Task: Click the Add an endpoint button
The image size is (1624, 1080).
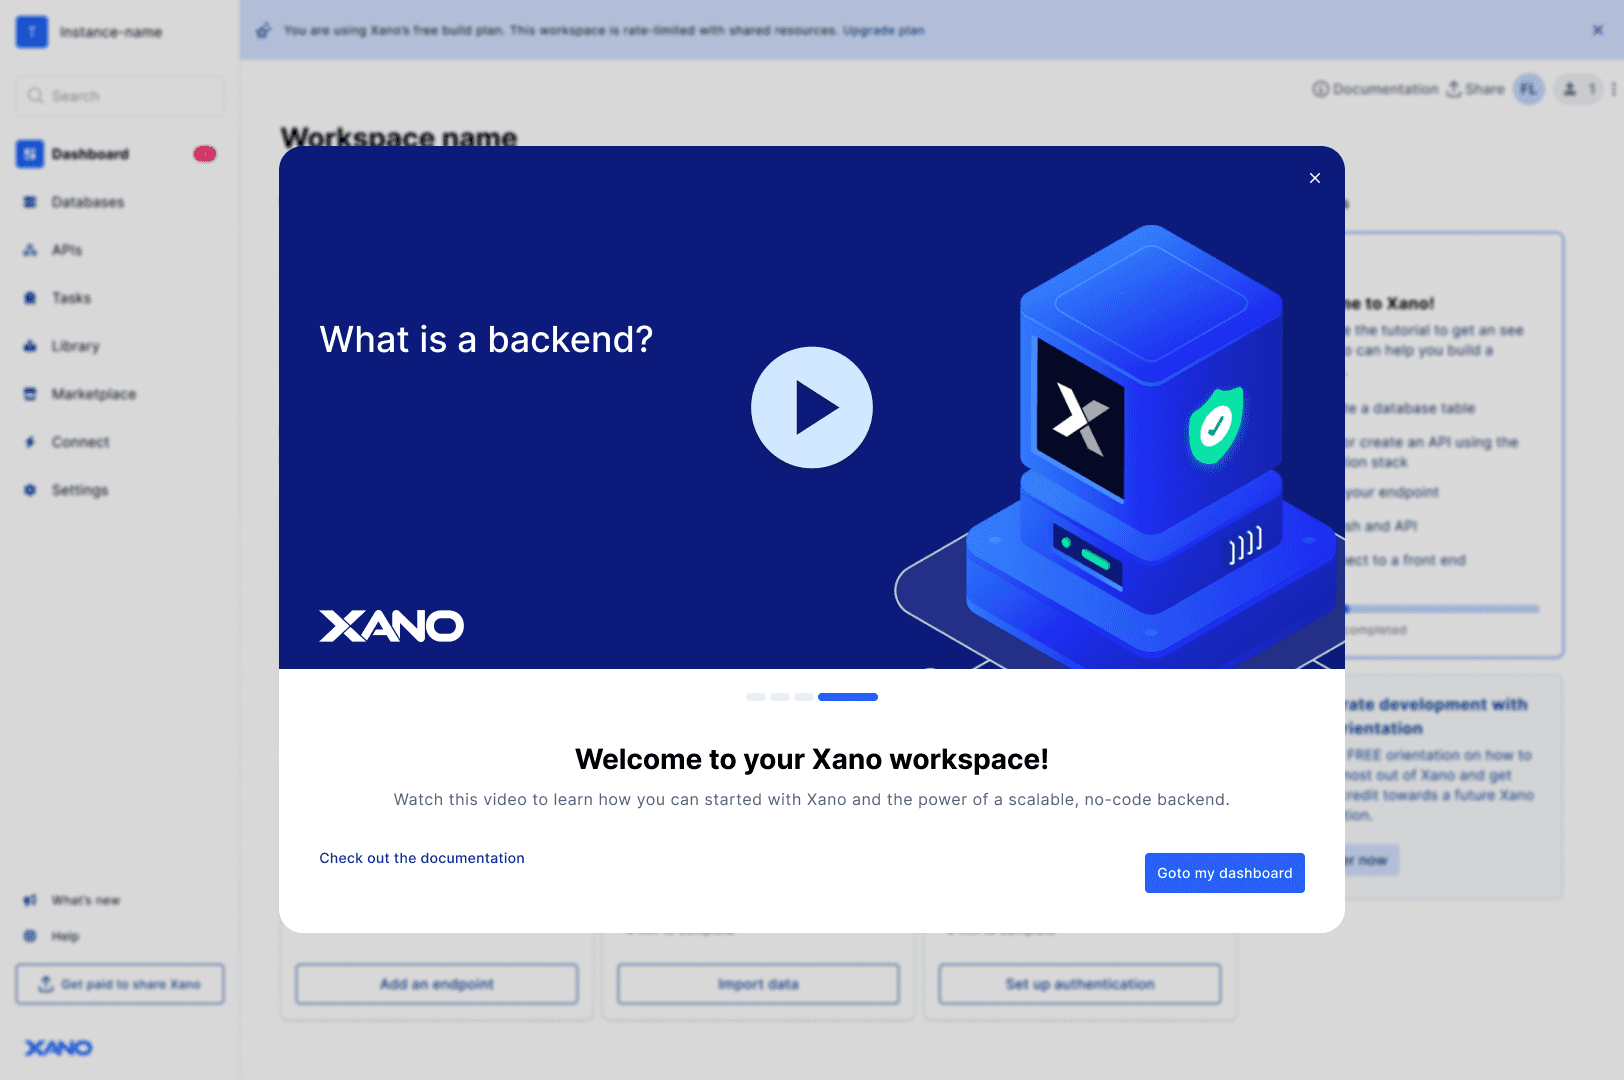Action: (x=437, y=984)
